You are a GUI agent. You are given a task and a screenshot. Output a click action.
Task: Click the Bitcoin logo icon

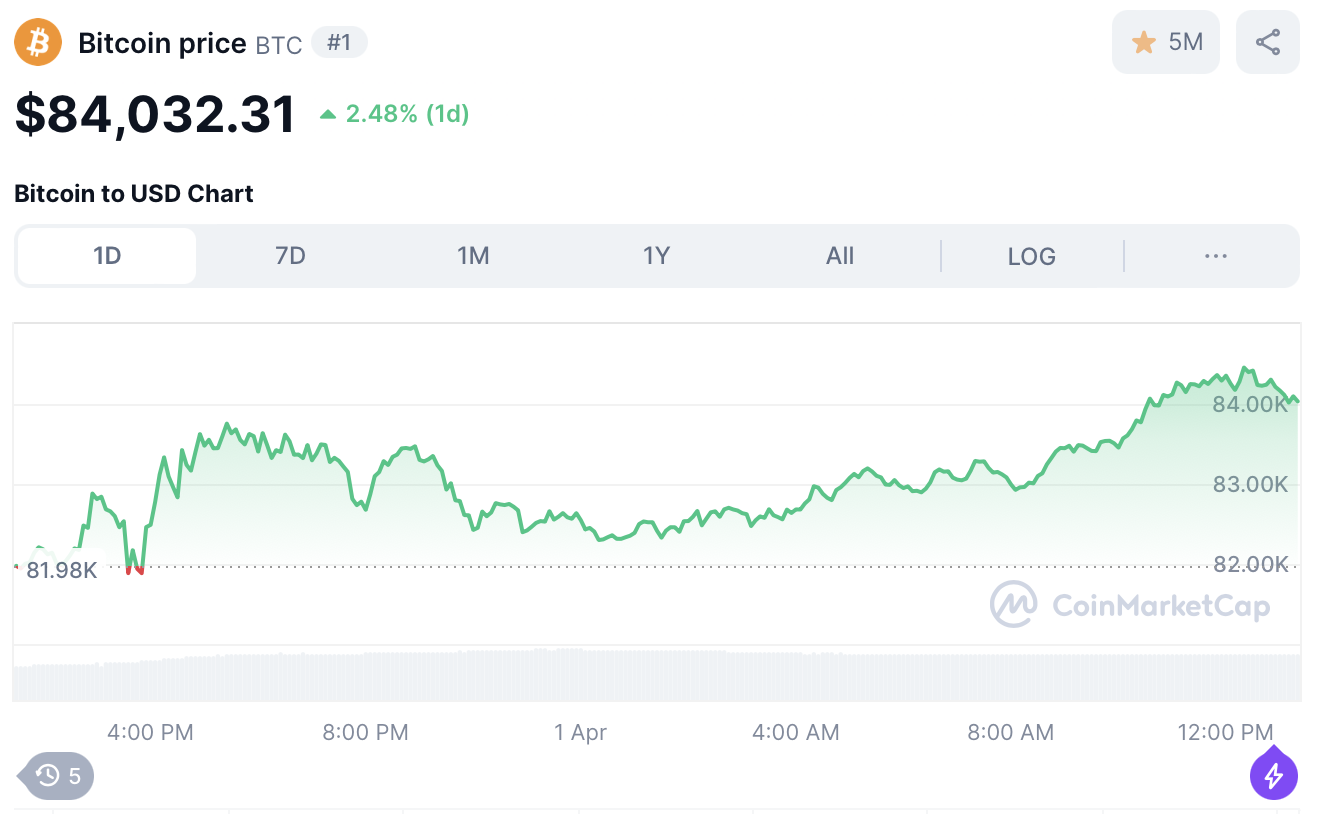(36, 42)
